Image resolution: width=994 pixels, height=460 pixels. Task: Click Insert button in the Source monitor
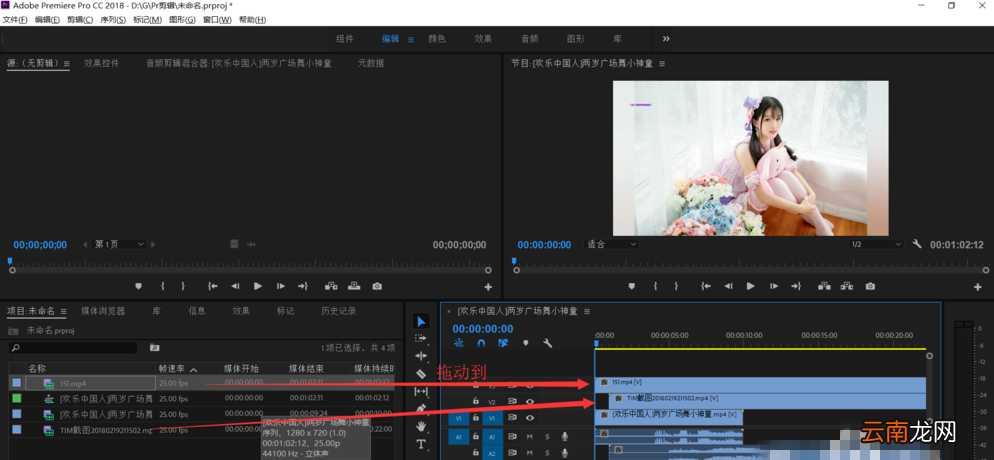click(x=331, y=286)
